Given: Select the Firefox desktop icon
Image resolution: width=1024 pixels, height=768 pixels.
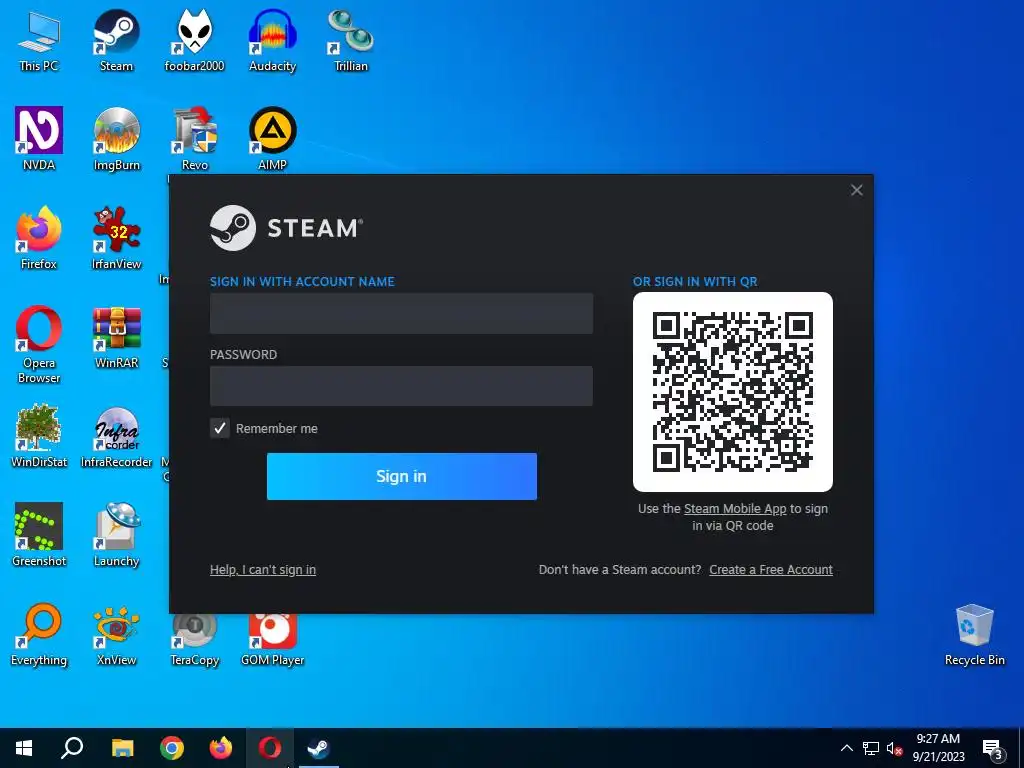Looking at the screenshot, I should [x=39, y=238].
